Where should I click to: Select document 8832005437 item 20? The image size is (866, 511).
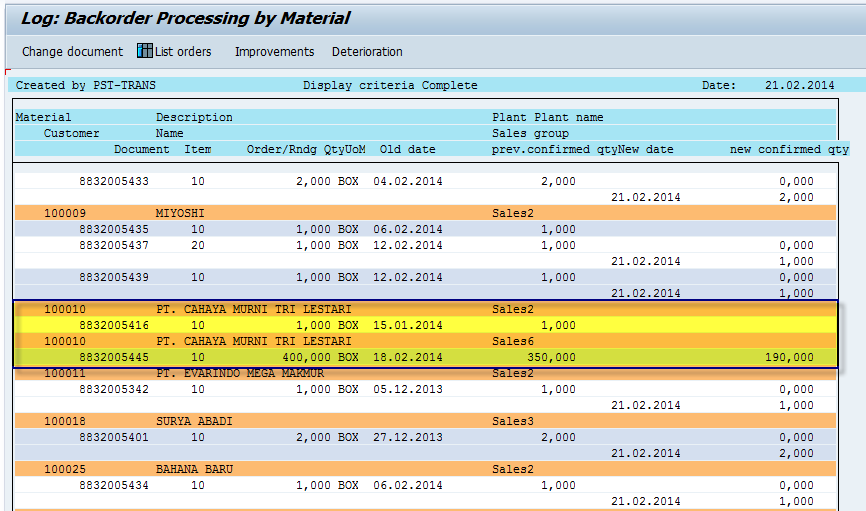pos(114,245)
